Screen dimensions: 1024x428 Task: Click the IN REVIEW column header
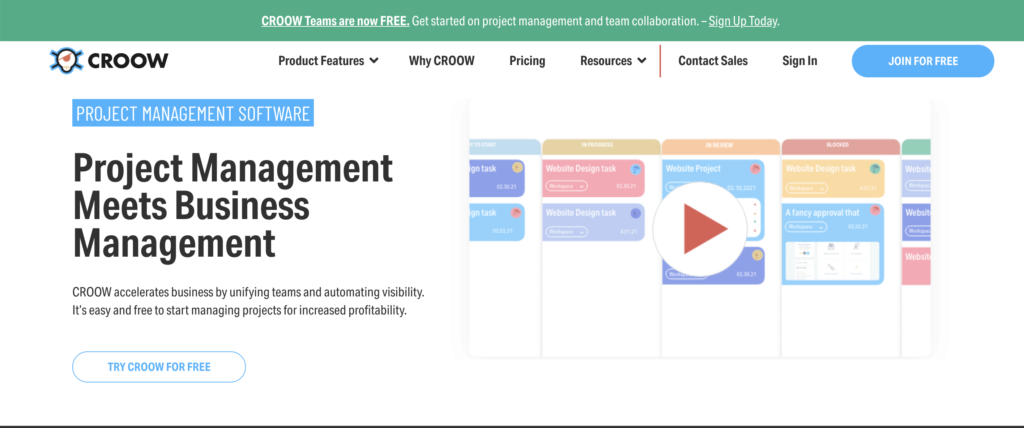pyautogui.click(x=720, y=146)
